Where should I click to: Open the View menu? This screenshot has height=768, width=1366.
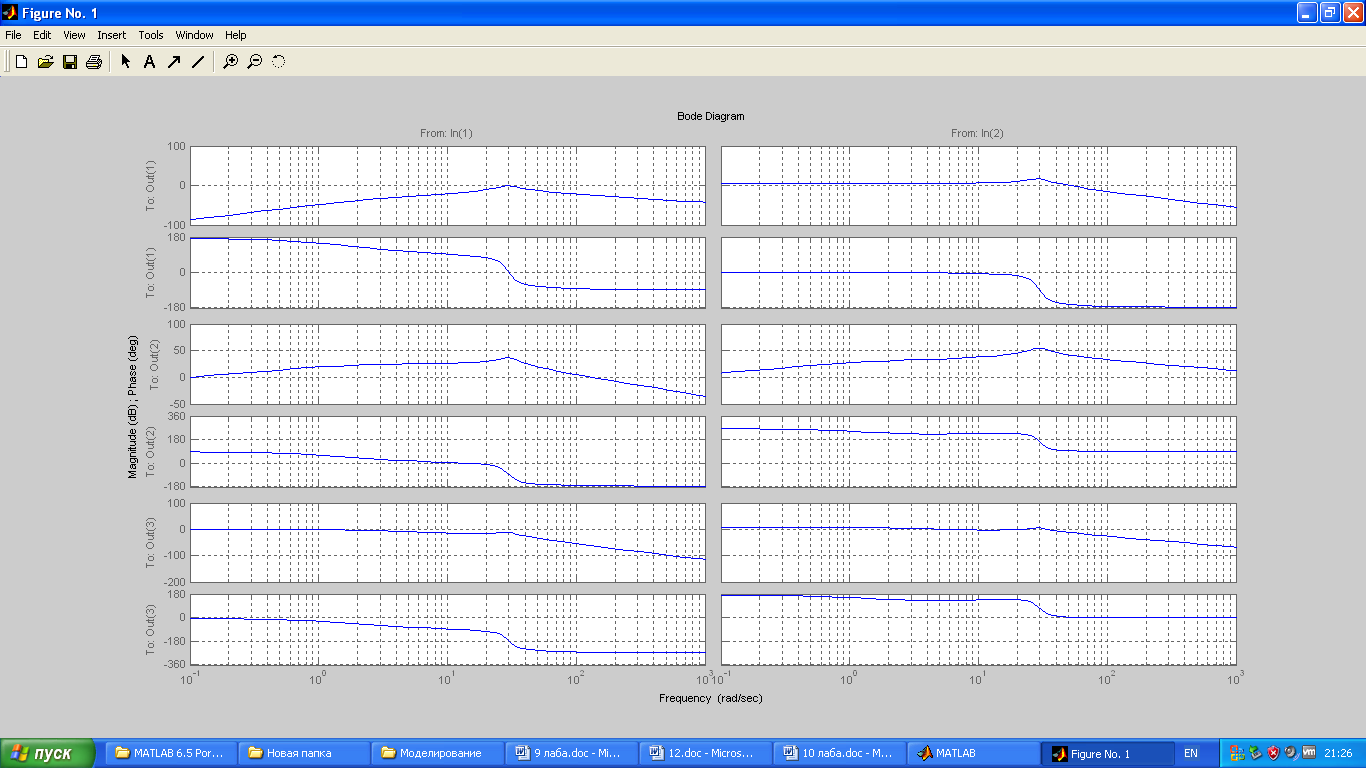click(74, 35)
